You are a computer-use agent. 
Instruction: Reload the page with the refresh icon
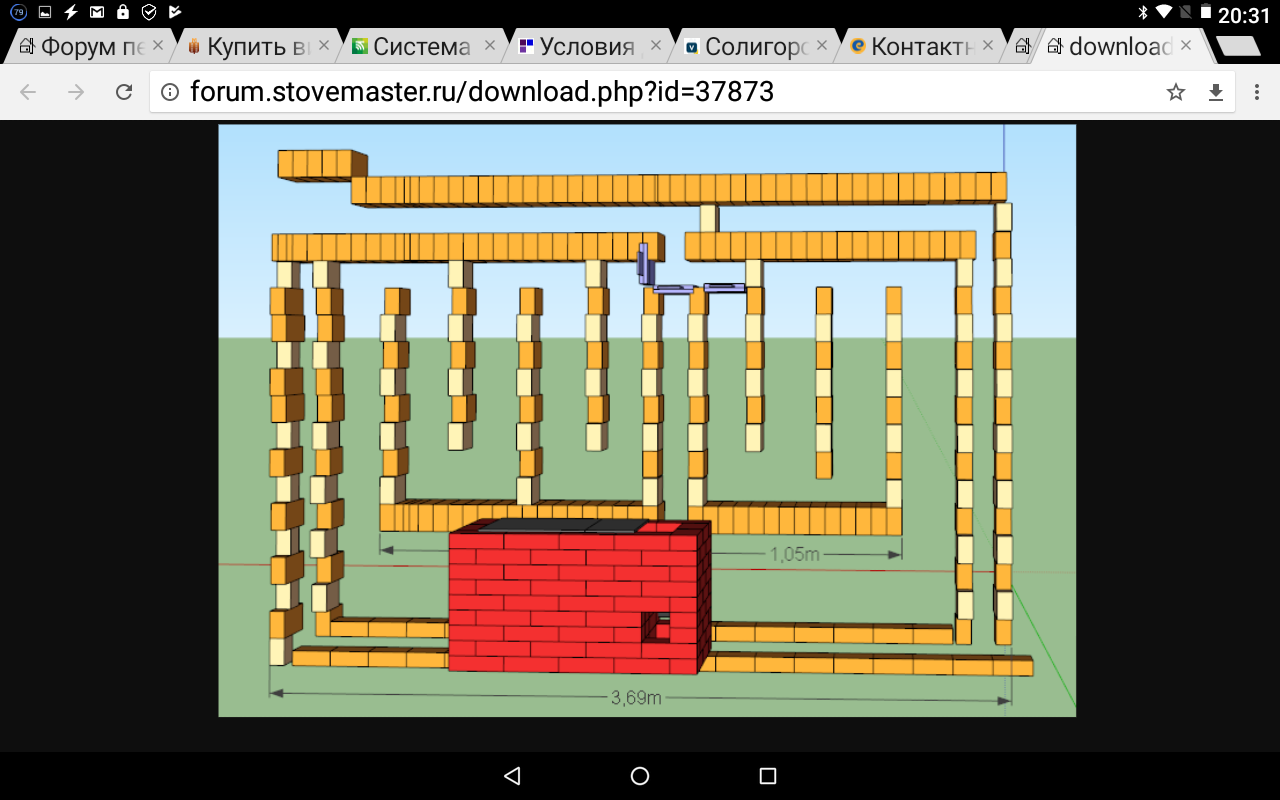click(x=124, y=93)
